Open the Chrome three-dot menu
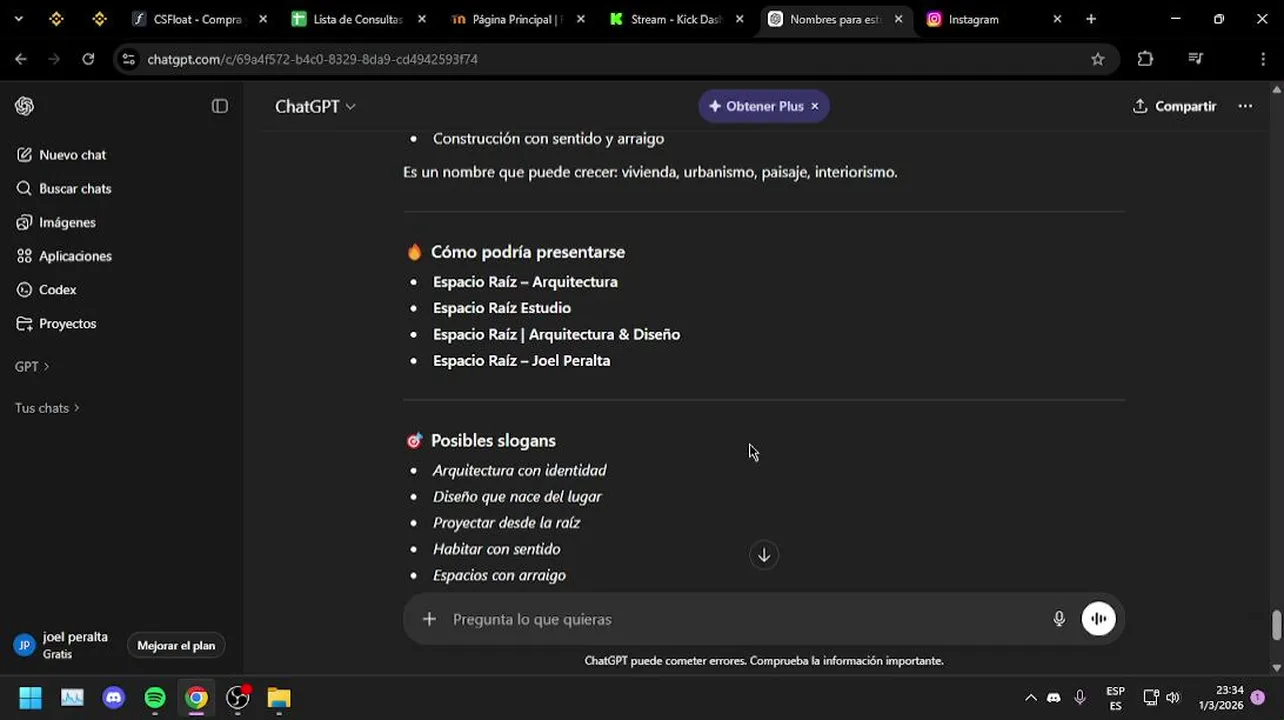 coord(1263,59)
